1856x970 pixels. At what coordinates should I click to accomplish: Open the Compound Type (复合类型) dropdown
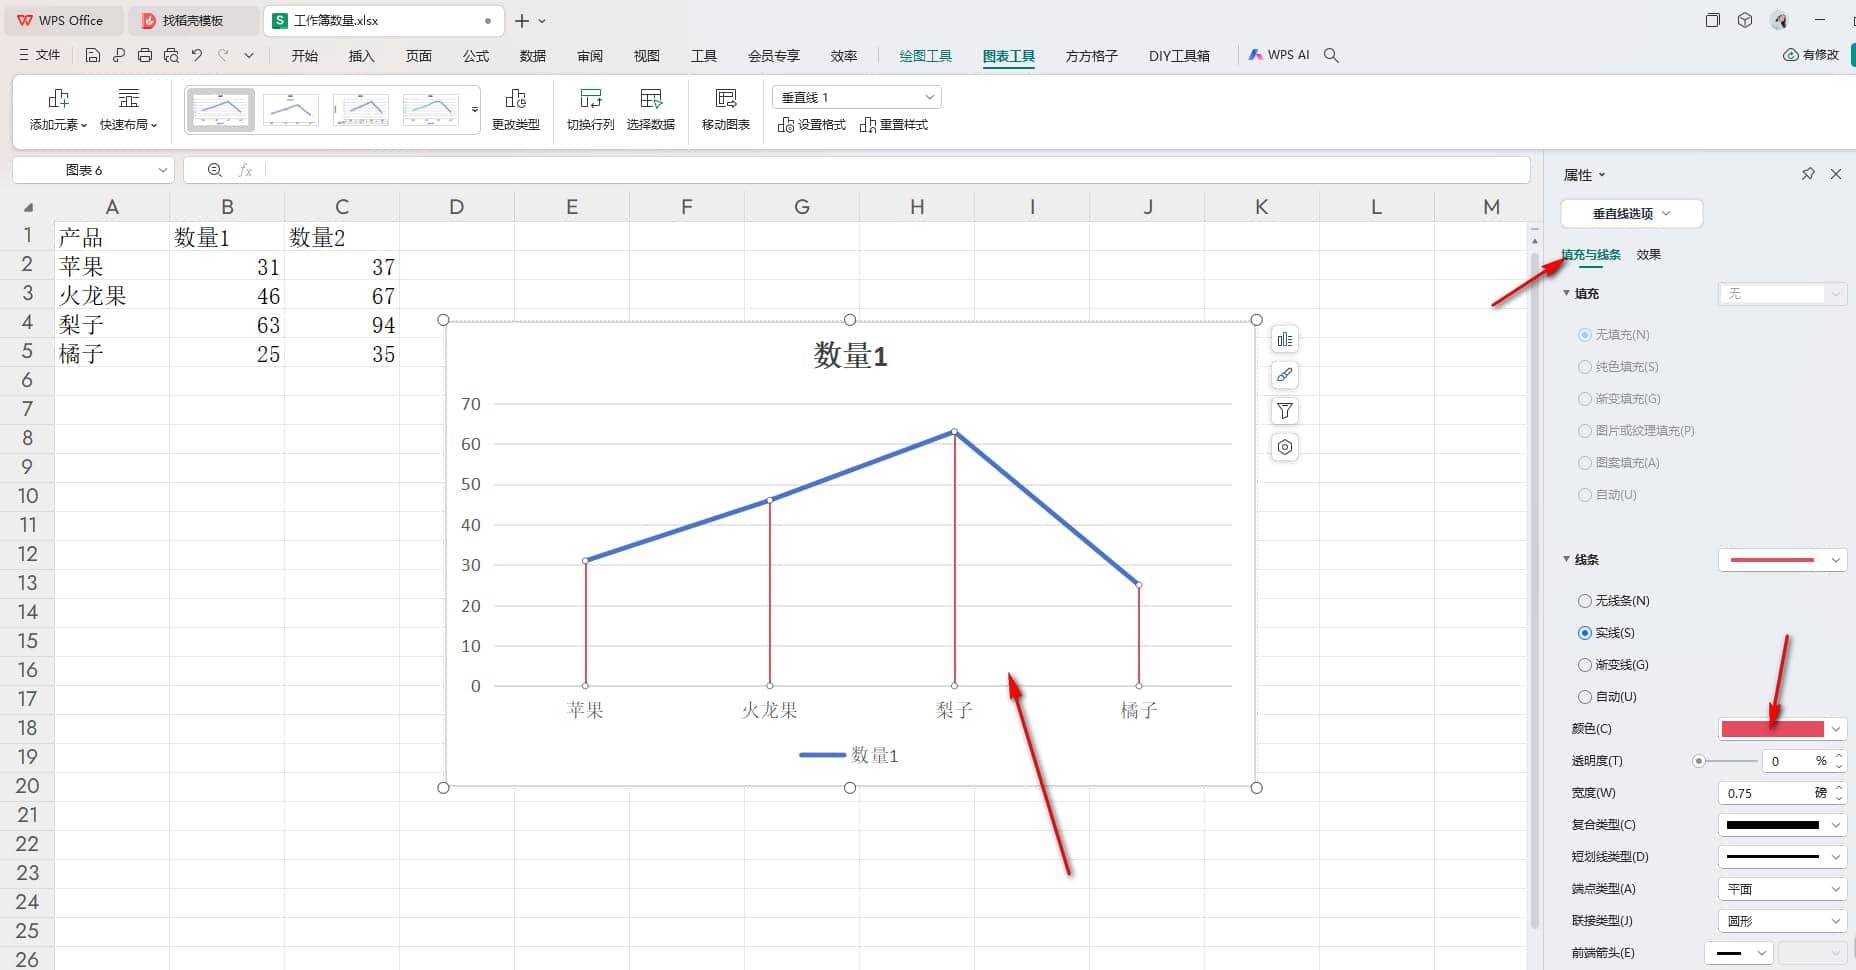click(x=1782, y=825)
